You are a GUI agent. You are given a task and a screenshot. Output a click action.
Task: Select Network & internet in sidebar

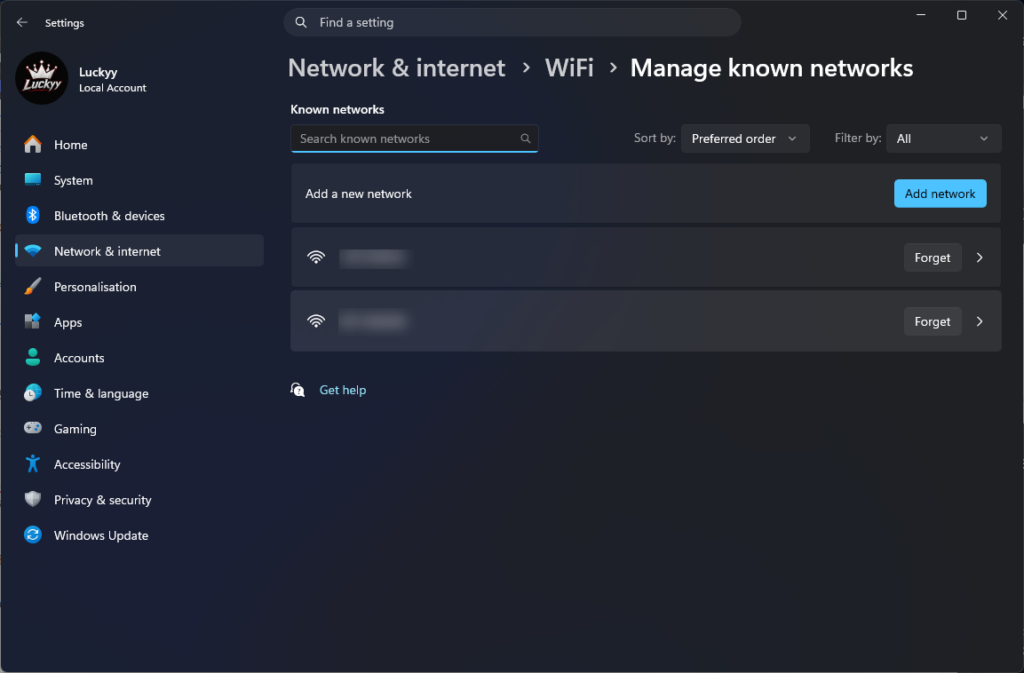pyautogui.click(x=139, y=251)
